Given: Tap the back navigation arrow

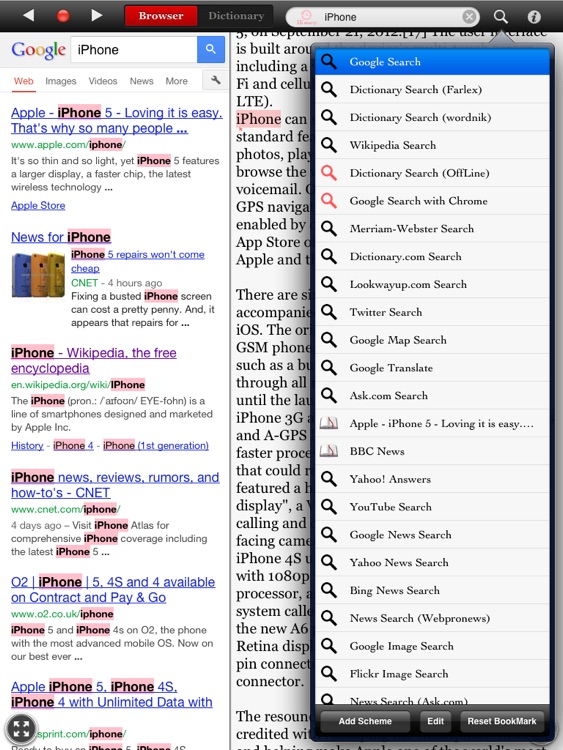Looking at the screenshot, I should click(29, 15).
